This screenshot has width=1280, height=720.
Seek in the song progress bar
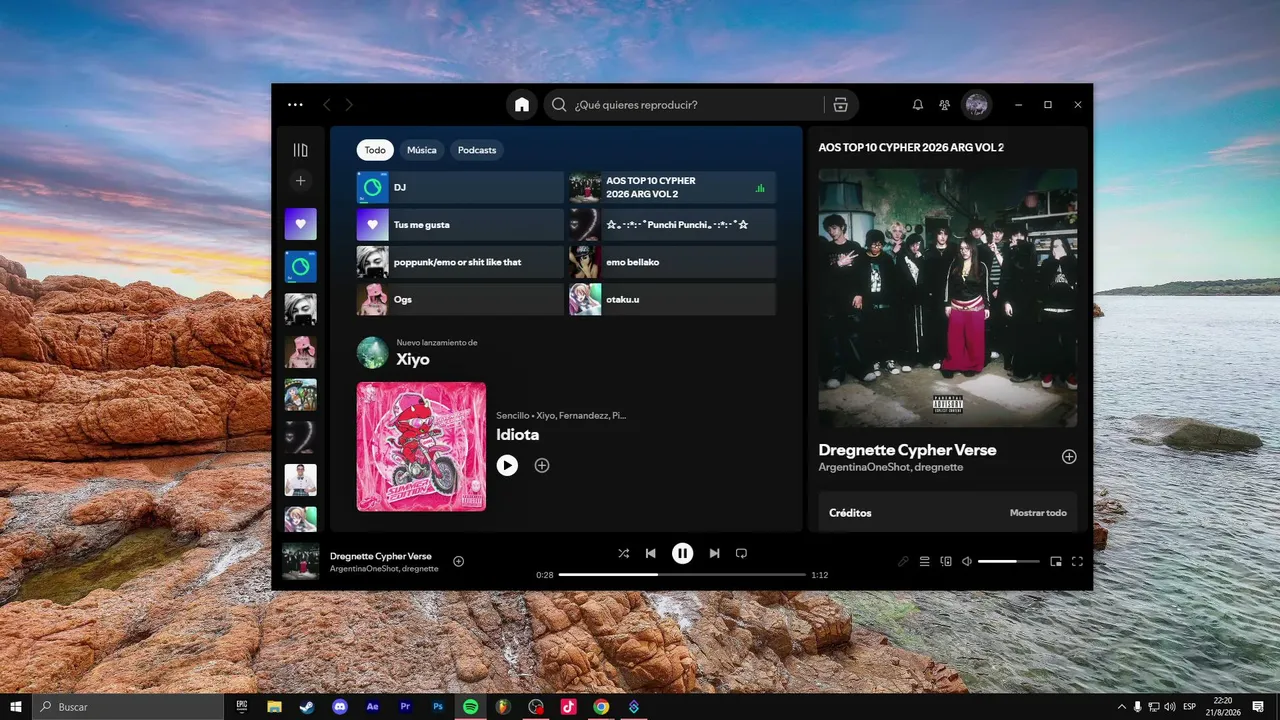(682, 575)
